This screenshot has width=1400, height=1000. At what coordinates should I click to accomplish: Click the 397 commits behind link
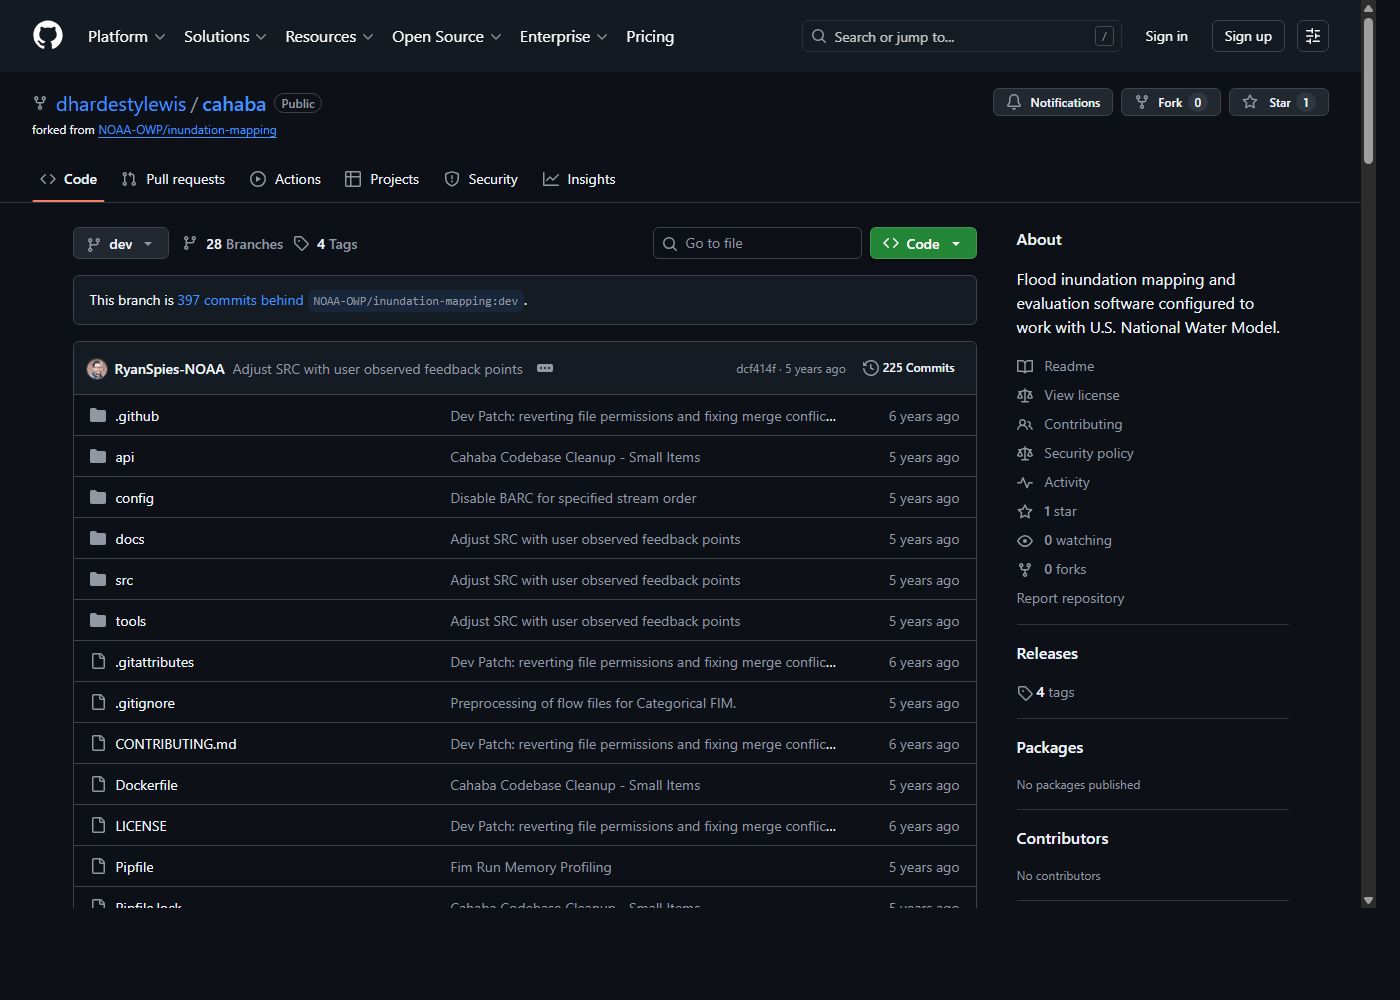239,300
